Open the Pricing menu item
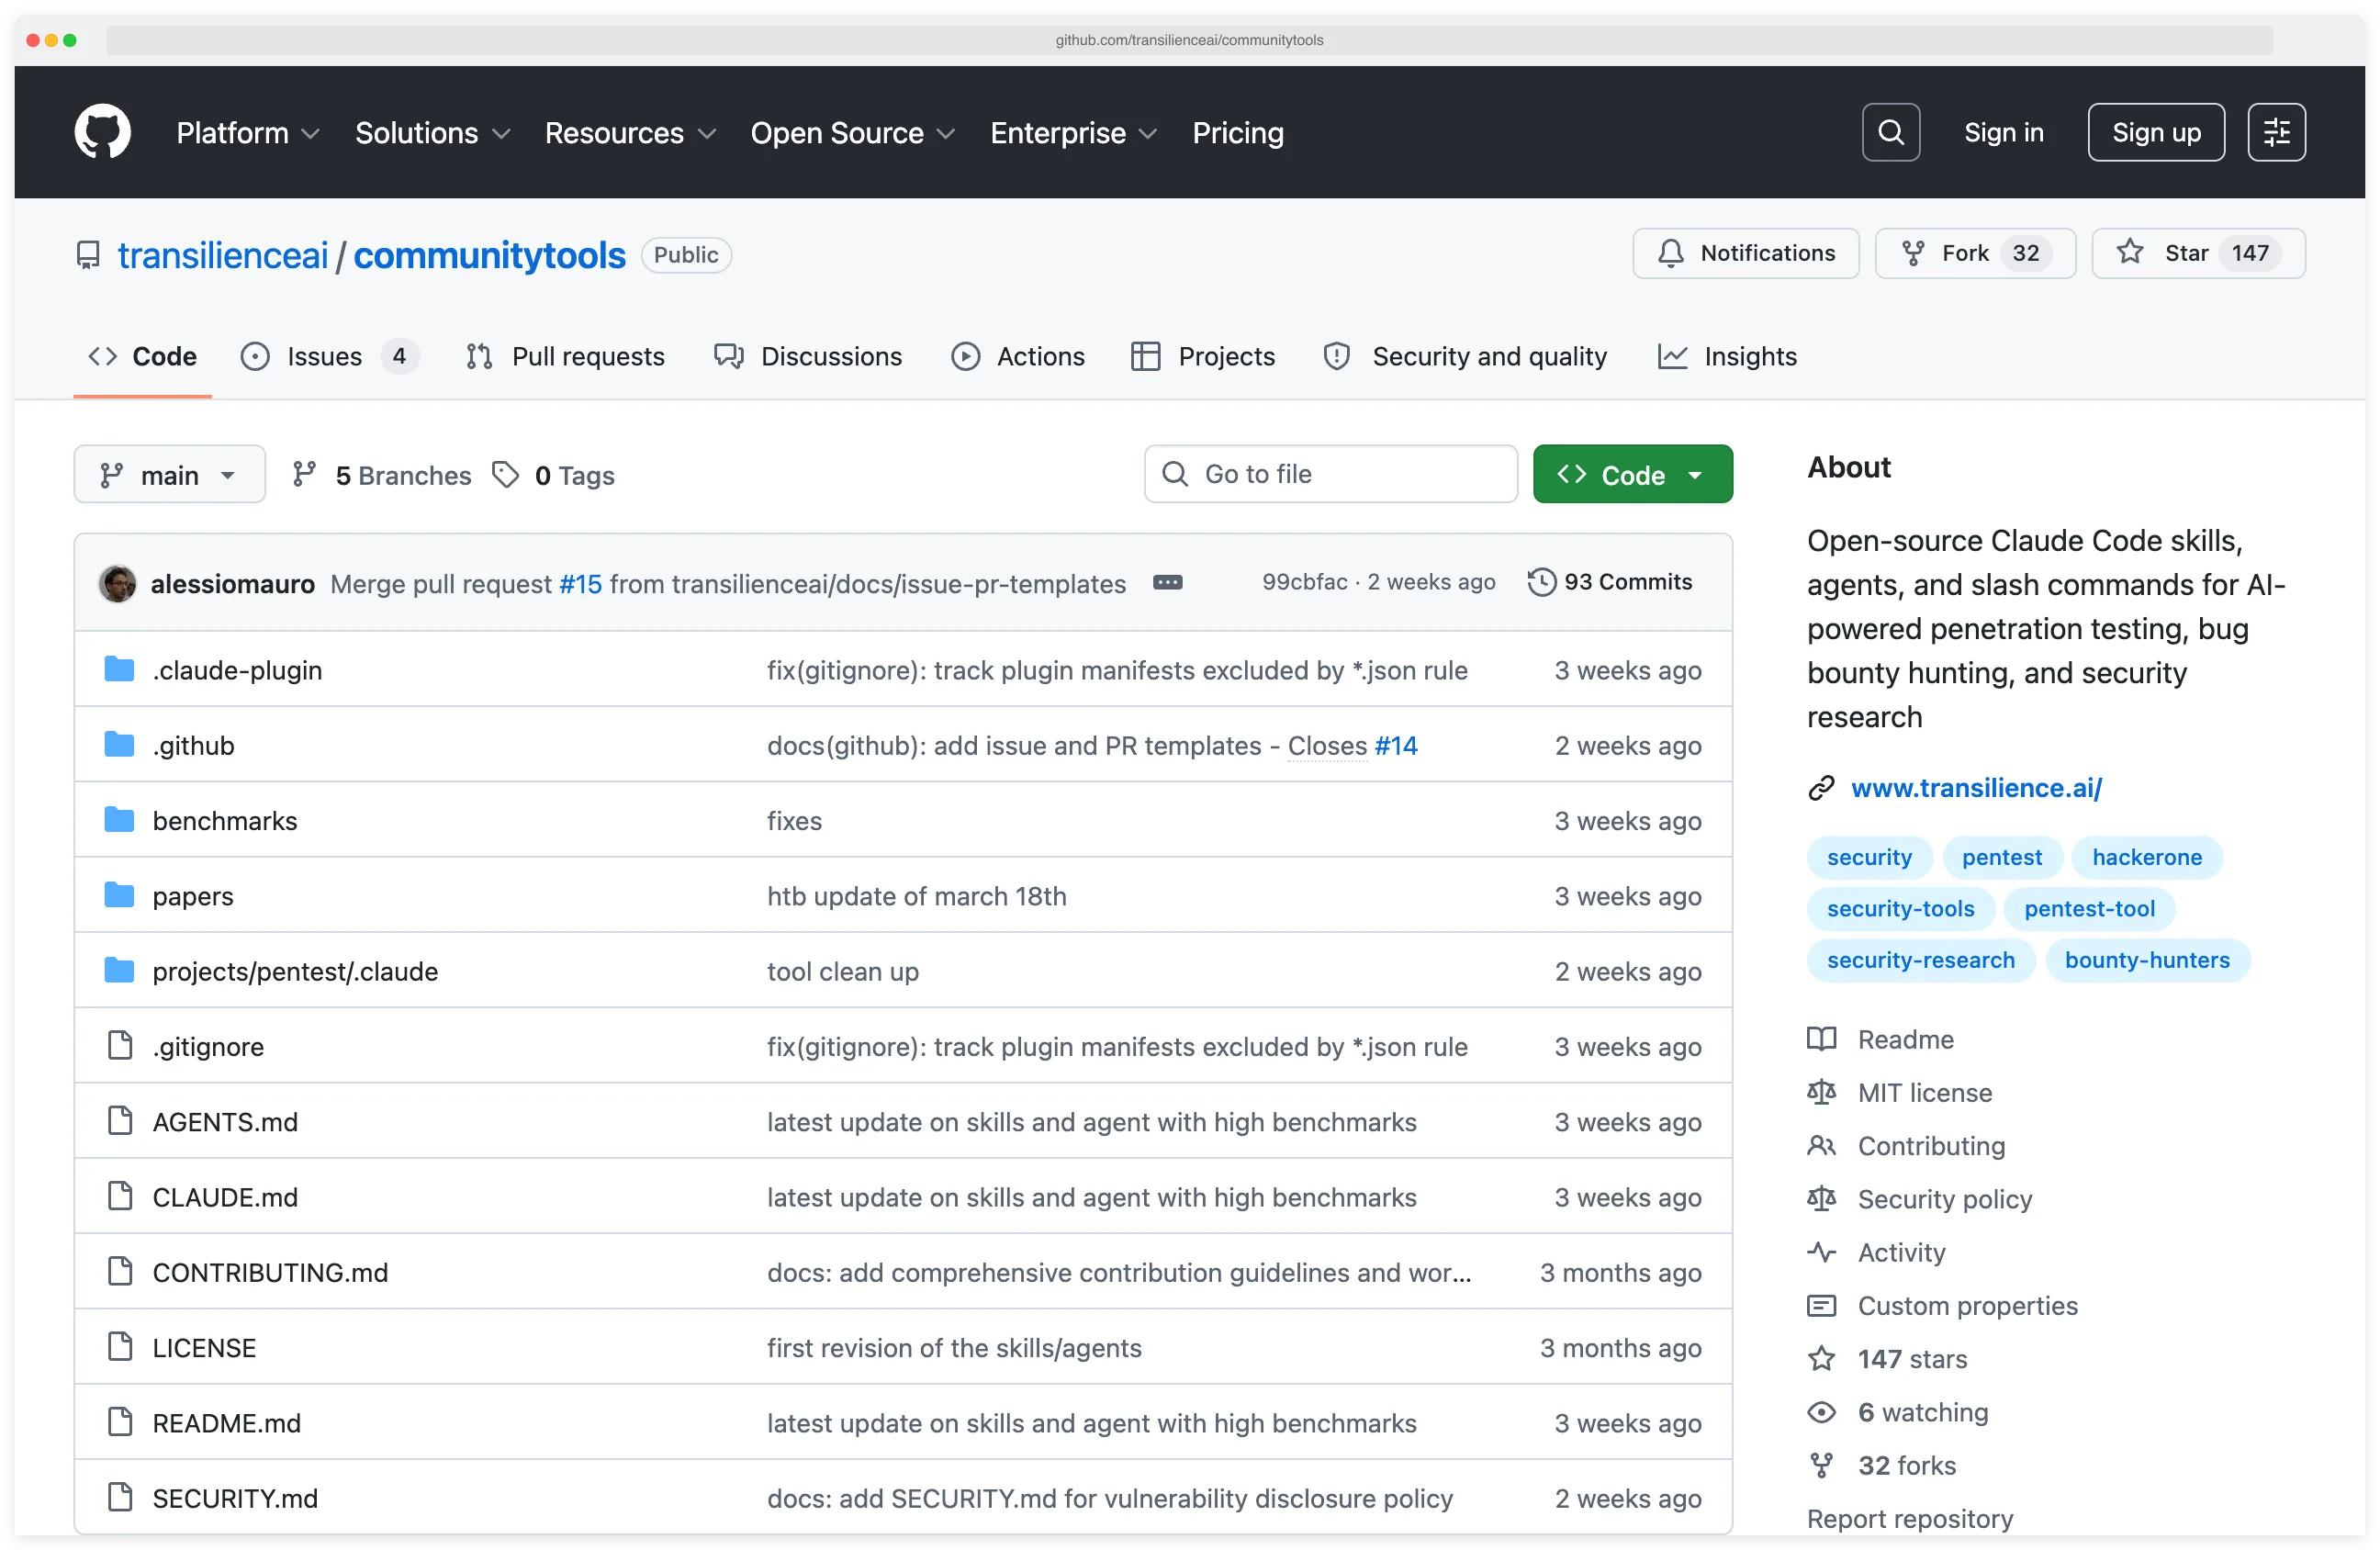The height and width of the screenshot is (1550, 2380). [1238, 132]
